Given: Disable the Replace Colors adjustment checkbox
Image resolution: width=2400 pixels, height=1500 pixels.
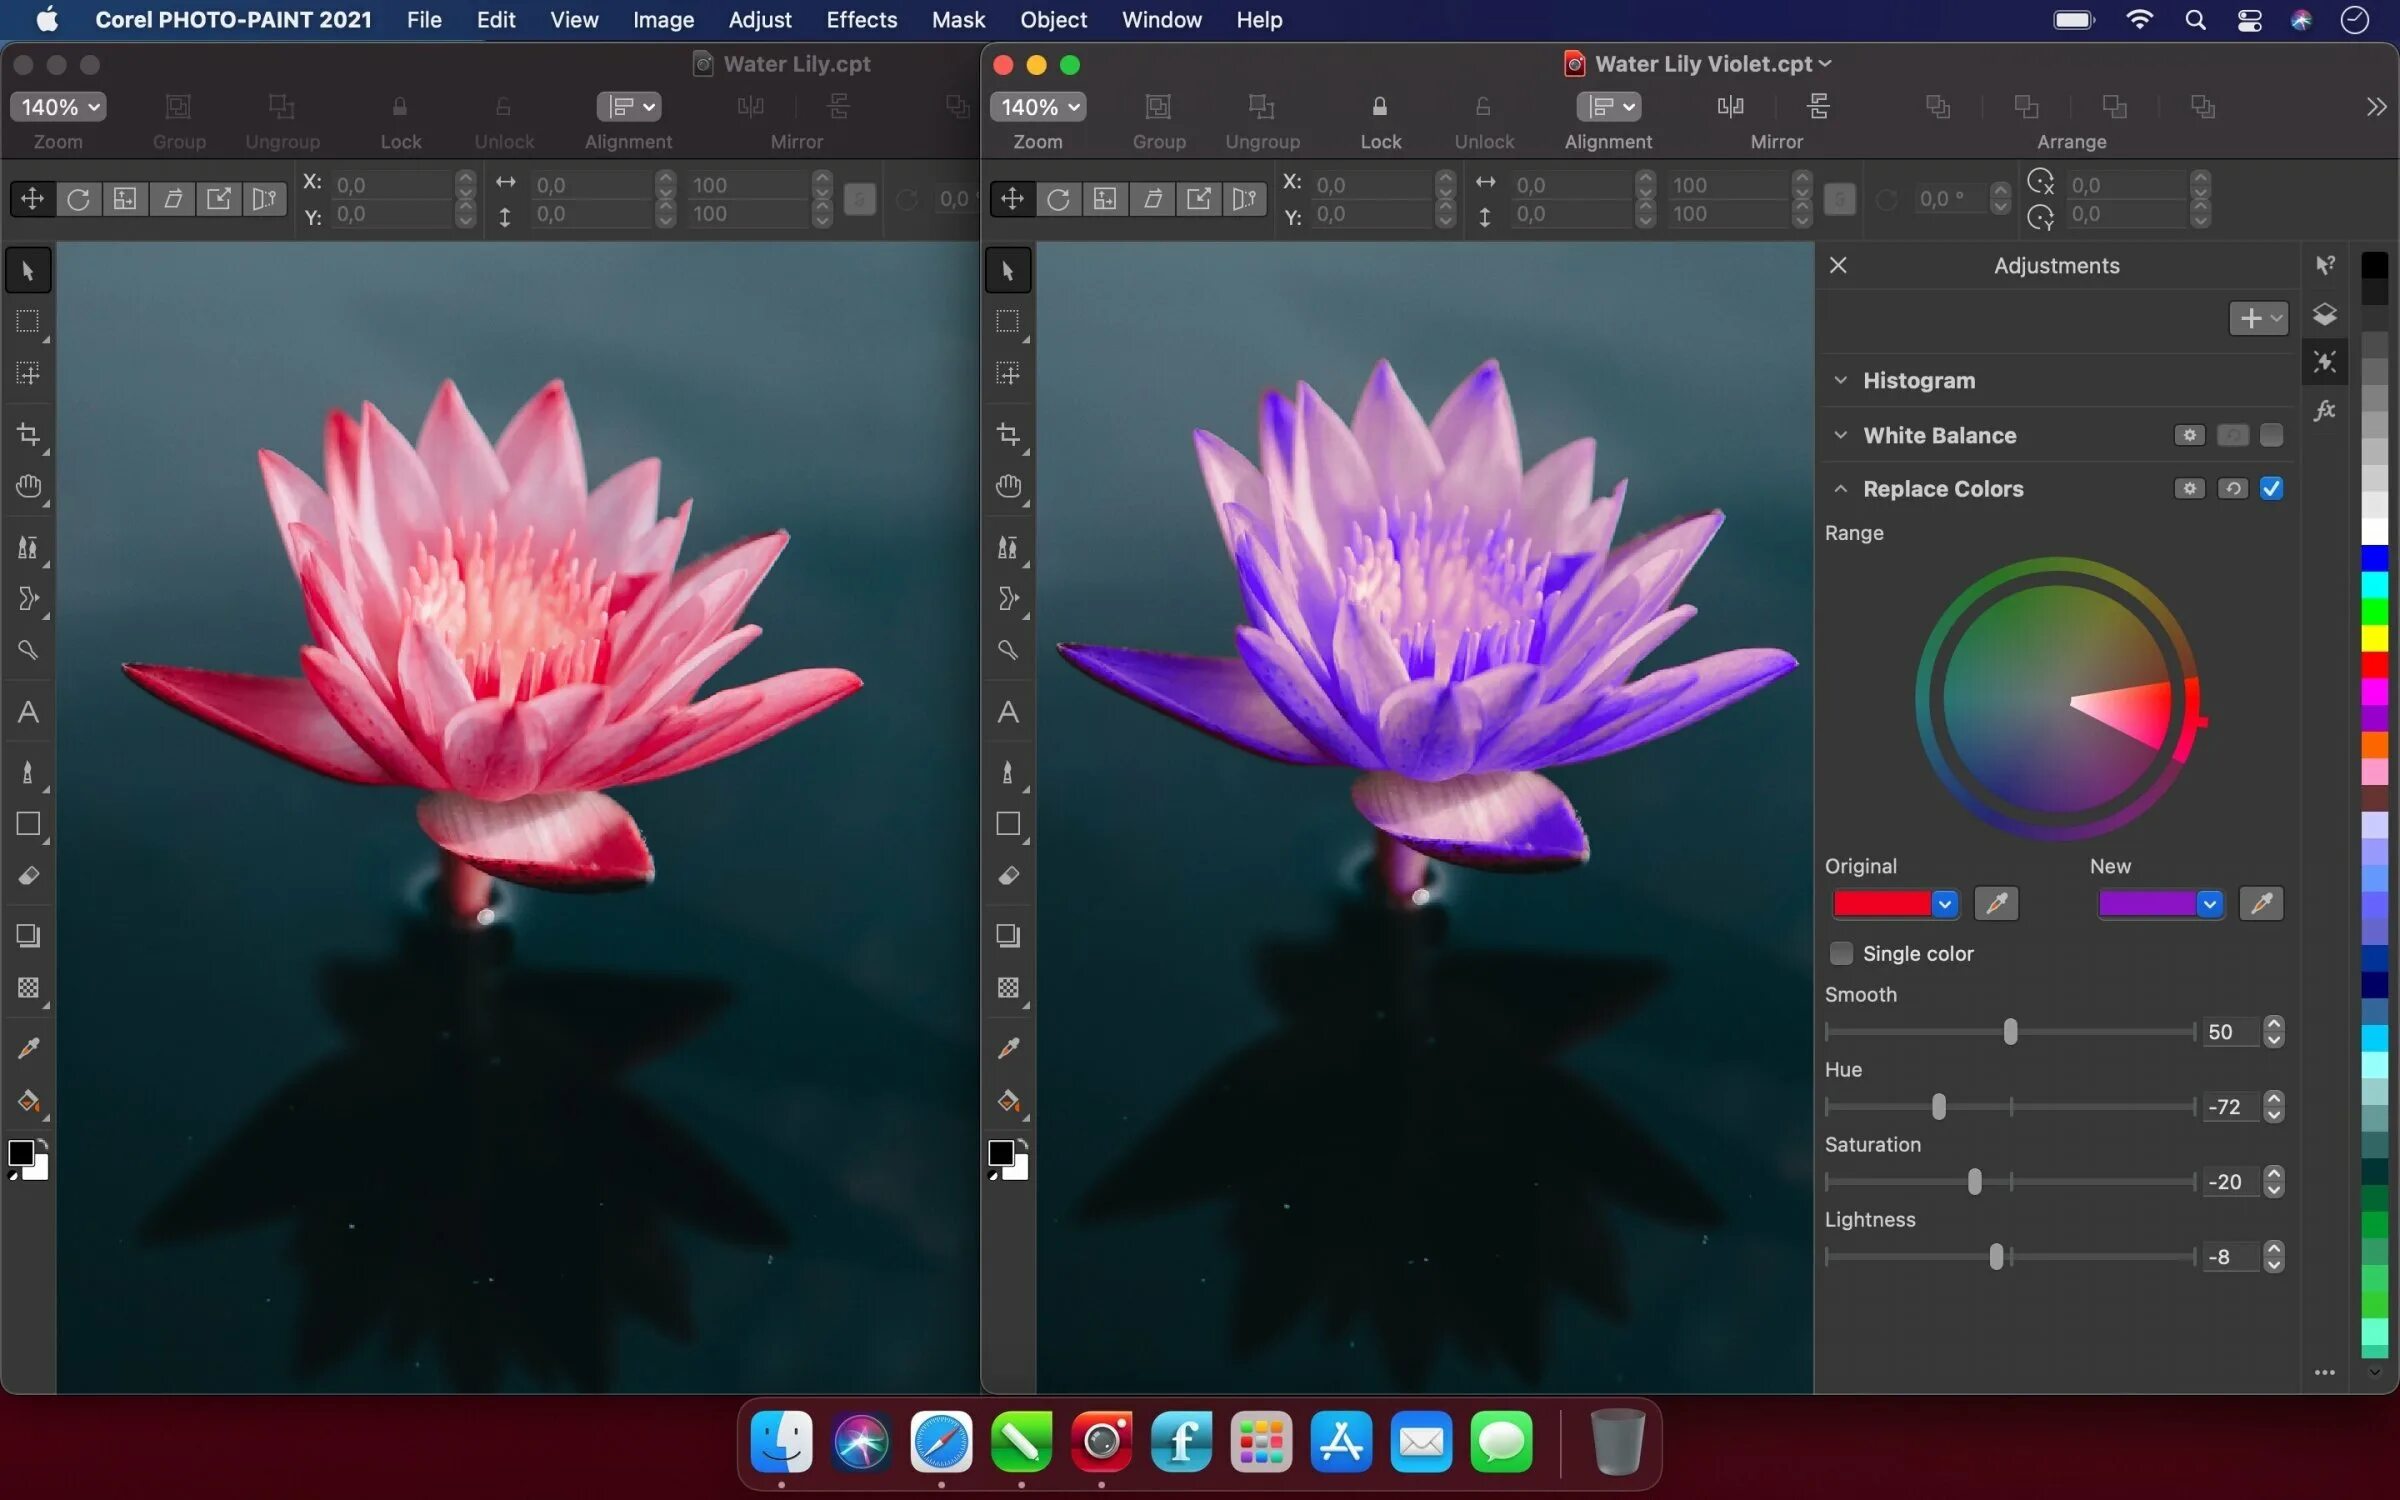Looking at the screenshot, I should pos(2271,488).
